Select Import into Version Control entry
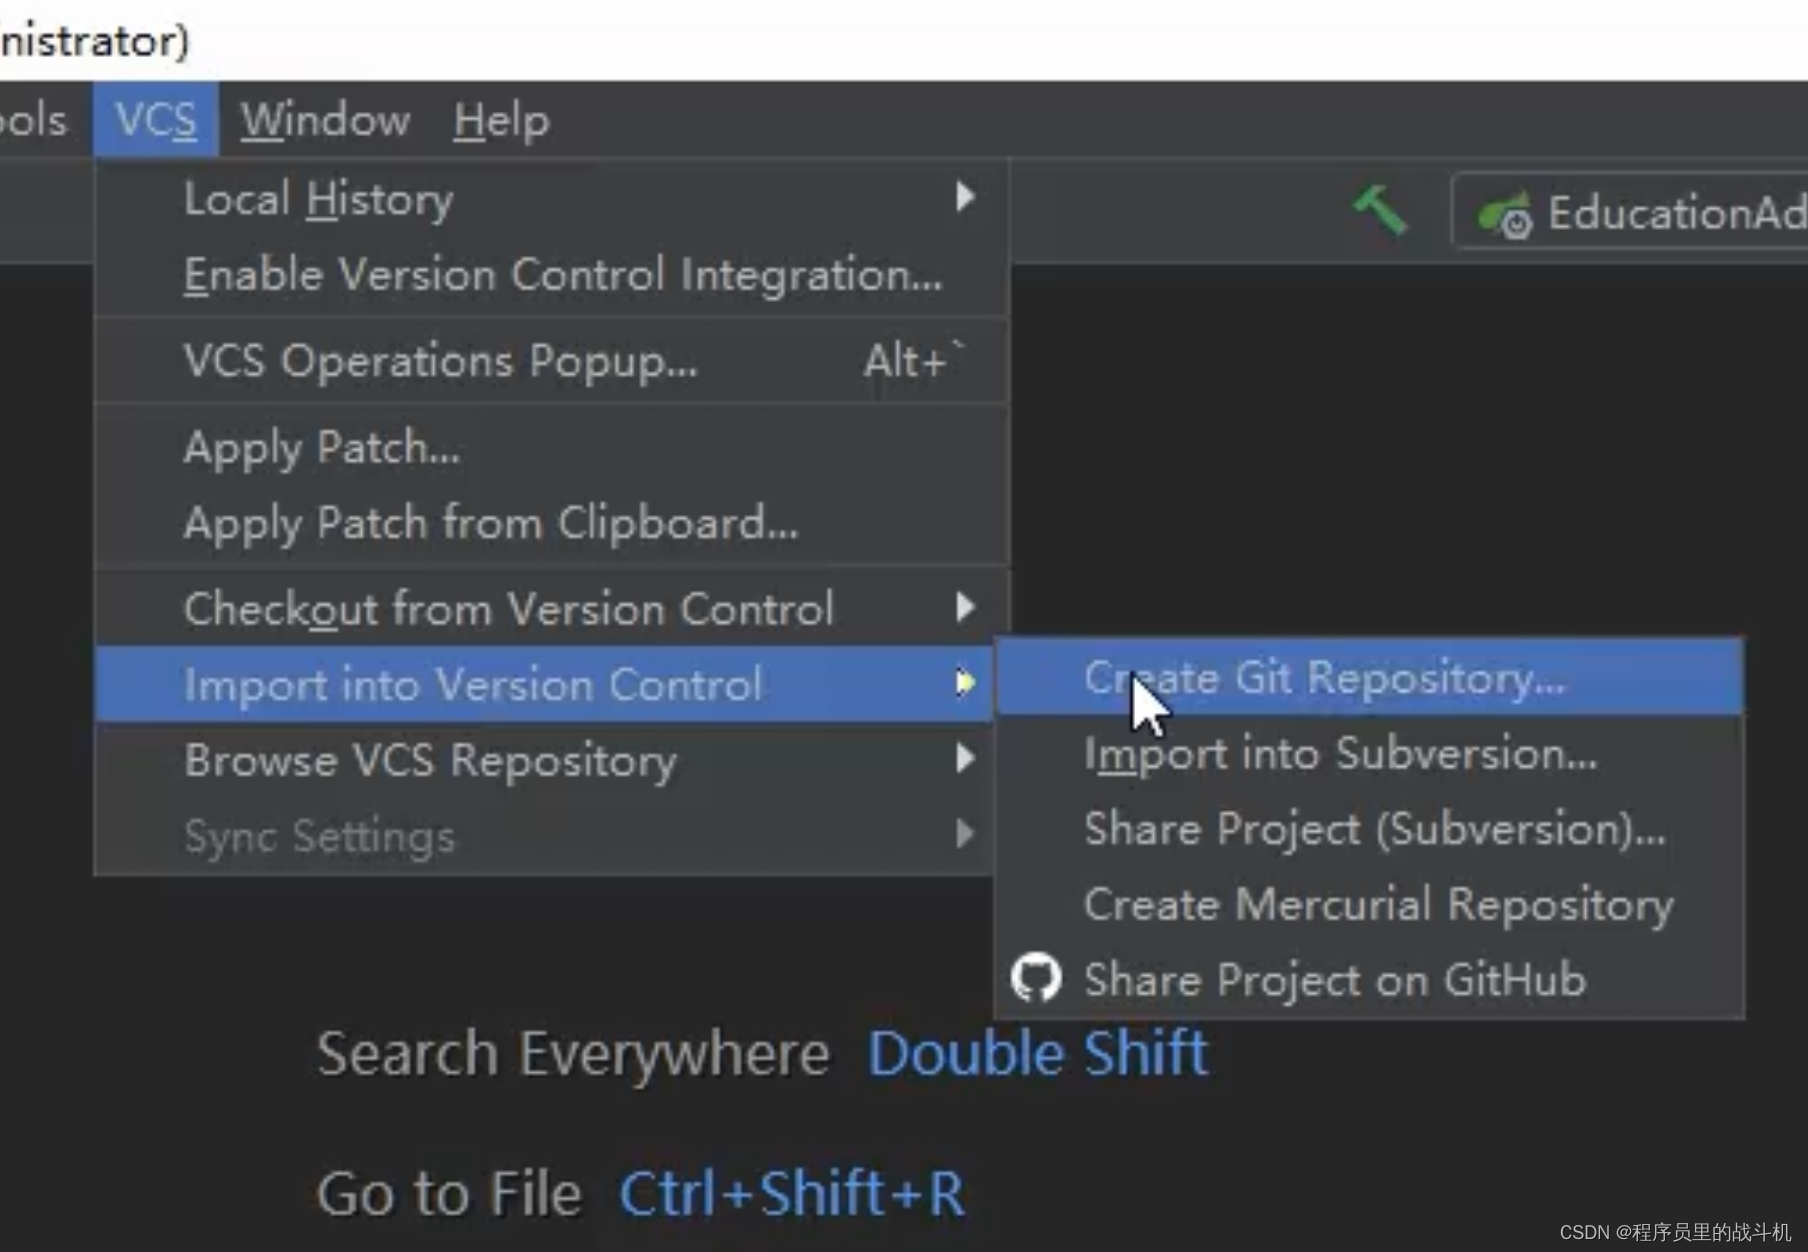The height and width of the screenshot is (1252, 1808). (545, 684)
